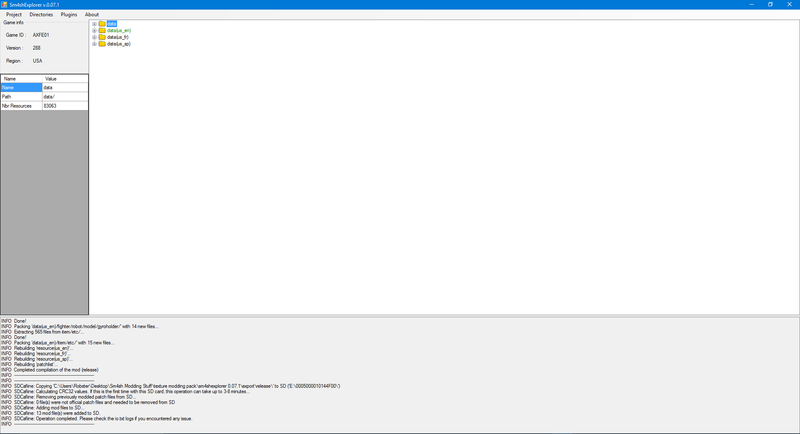This screenshot has height=434, width=800.
Task: Expand the data(us_sp) tree node
Action: (x=94, y=44)
